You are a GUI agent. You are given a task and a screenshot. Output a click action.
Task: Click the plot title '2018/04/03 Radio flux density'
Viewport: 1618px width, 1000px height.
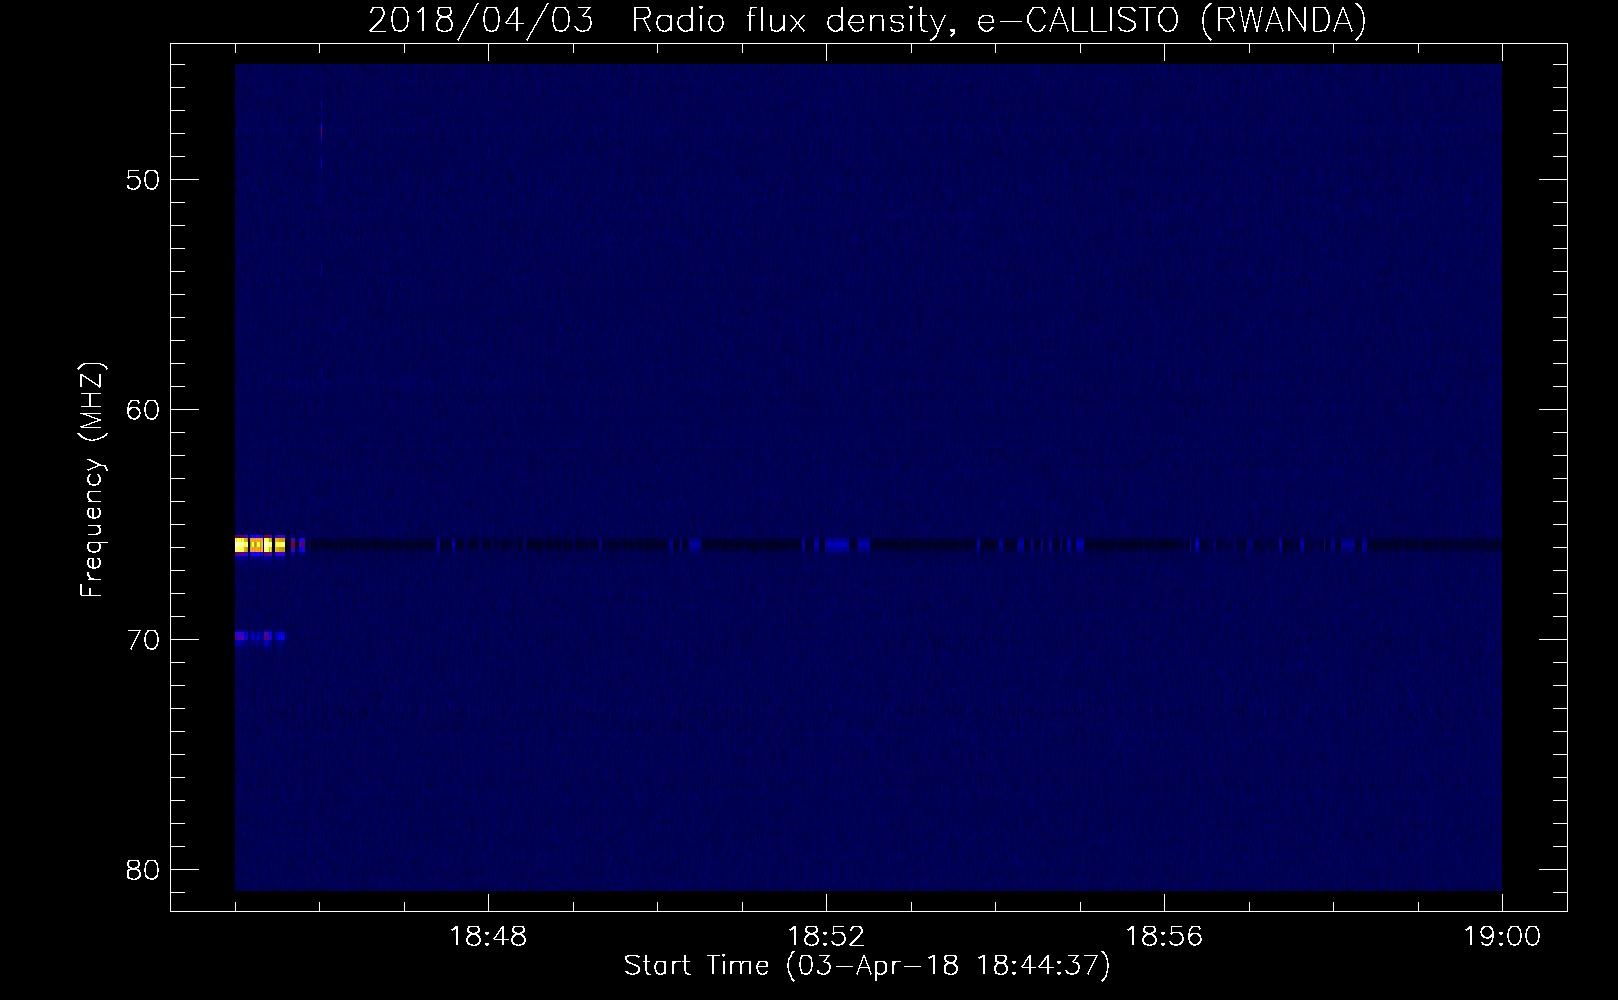(x=867, y=21)
